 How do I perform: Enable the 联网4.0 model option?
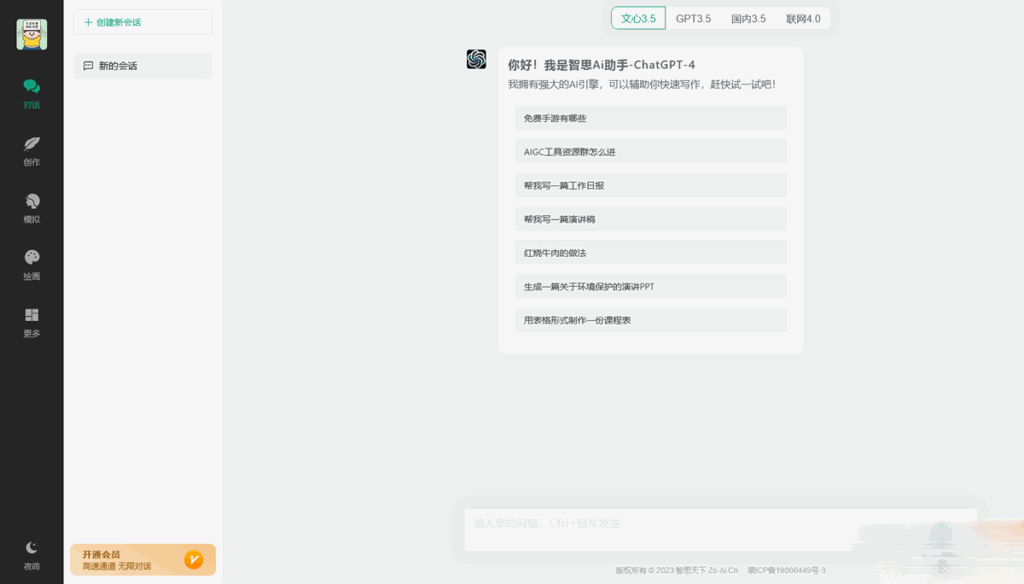(805, 18)
